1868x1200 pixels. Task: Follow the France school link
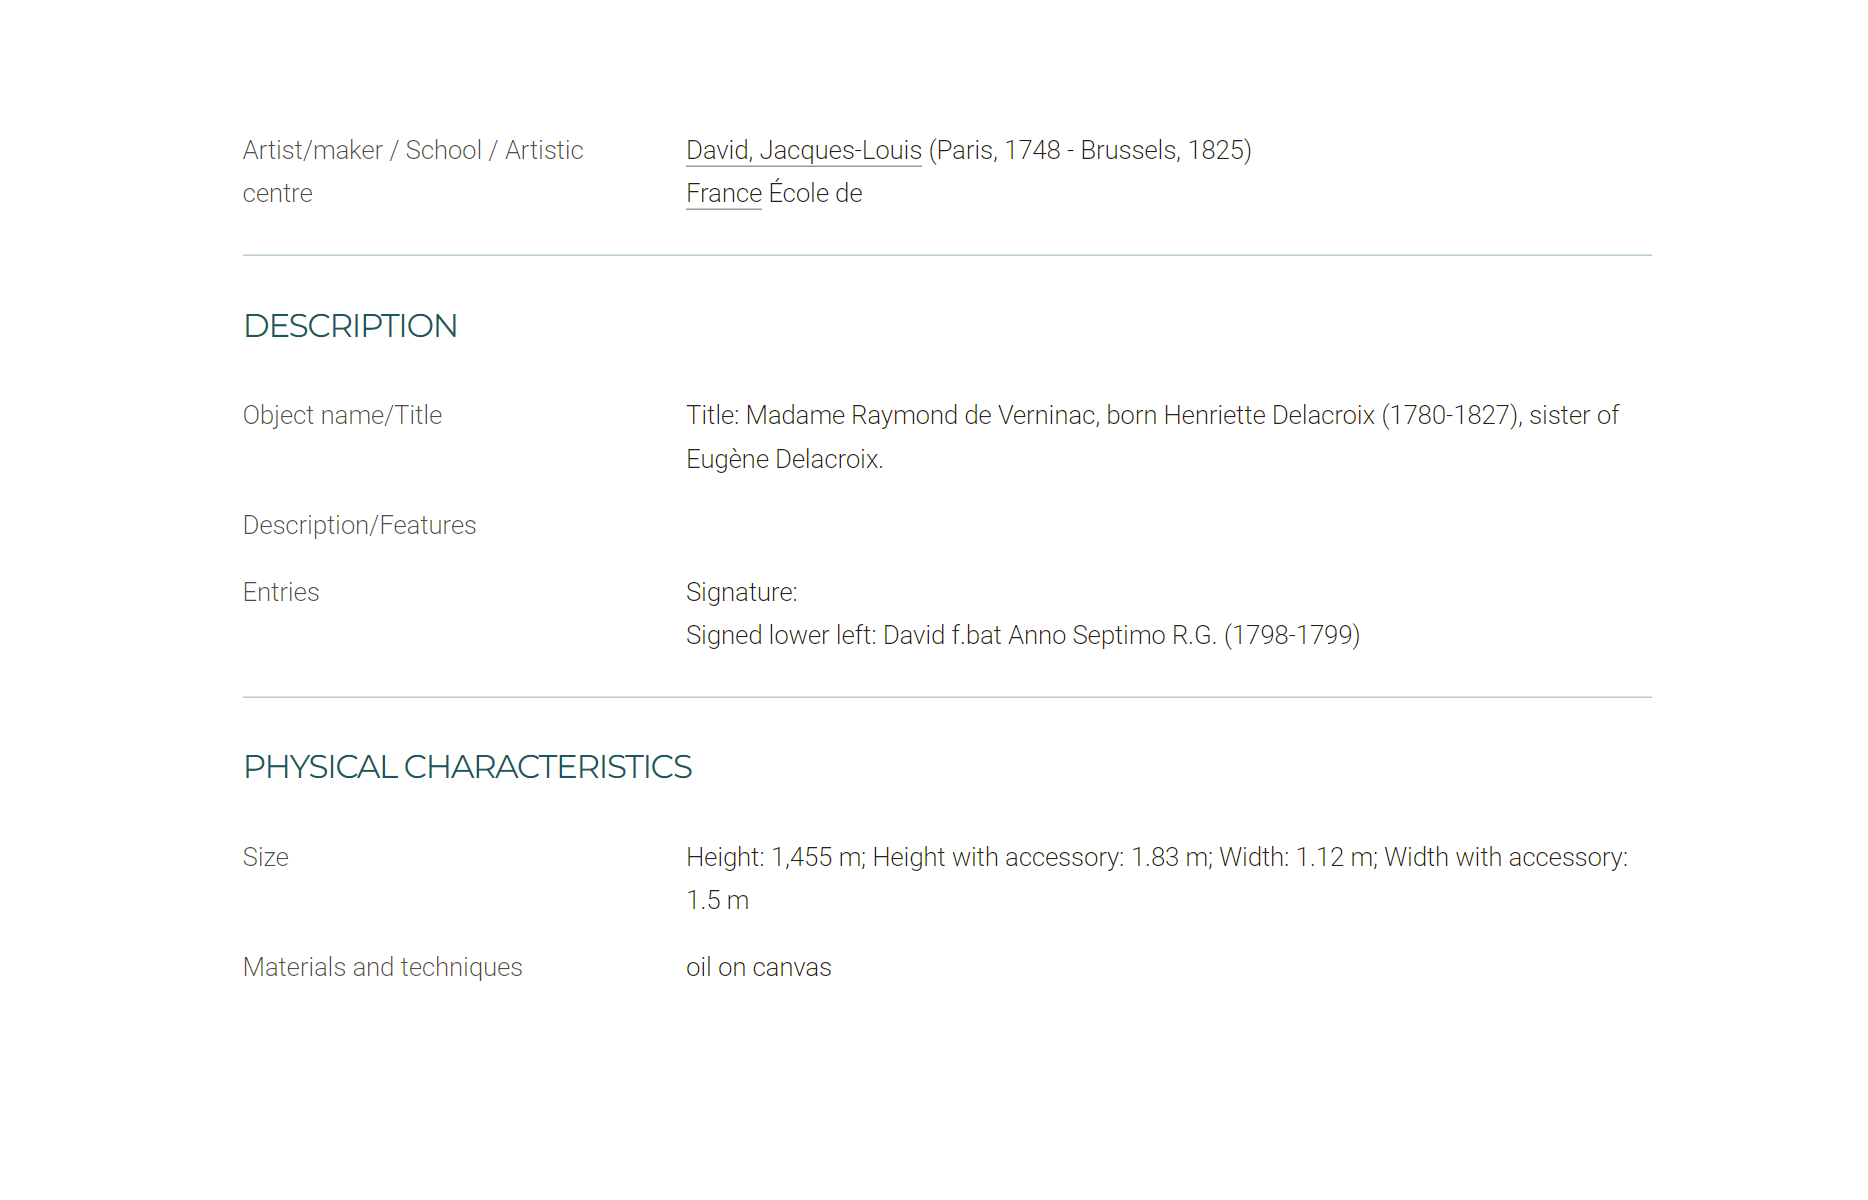coord(724,193)
